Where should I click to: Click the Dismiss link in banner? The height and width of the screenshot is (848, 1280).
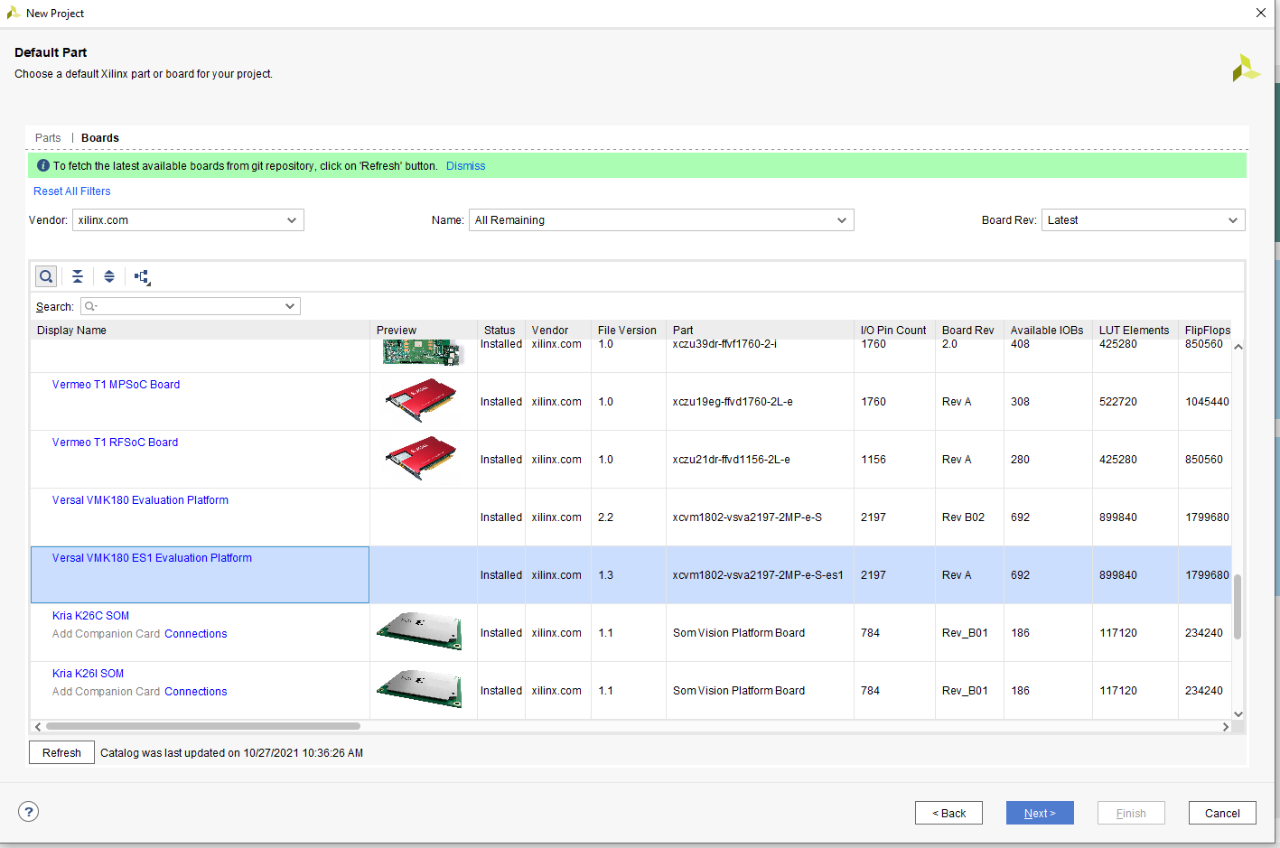[x=466, y=166]
